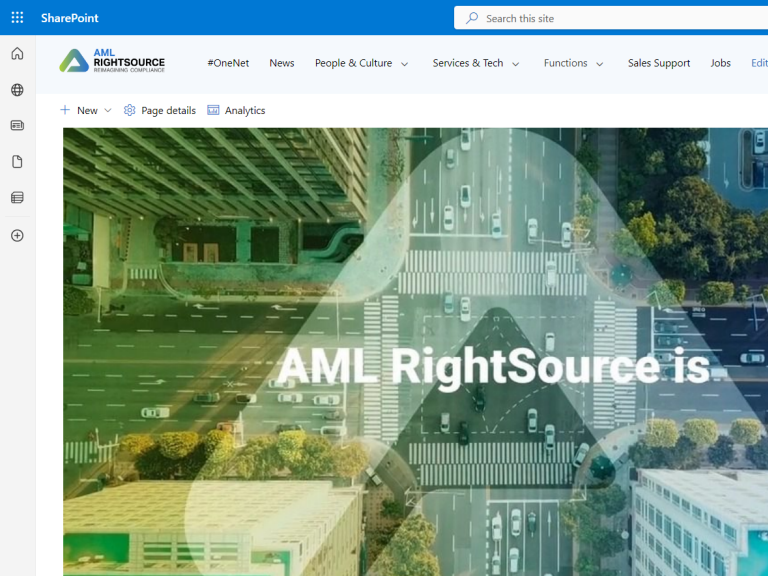The width and height of the screenshot is (768, 576).
Task: Open the app launcher waffle icon
Action: pos(17,18)
